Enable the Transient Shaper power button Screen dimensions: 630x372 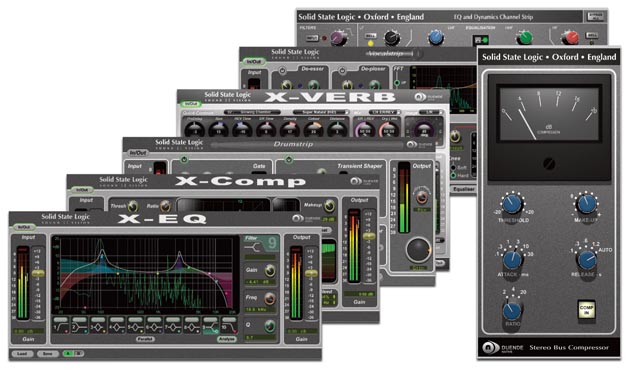288,160
